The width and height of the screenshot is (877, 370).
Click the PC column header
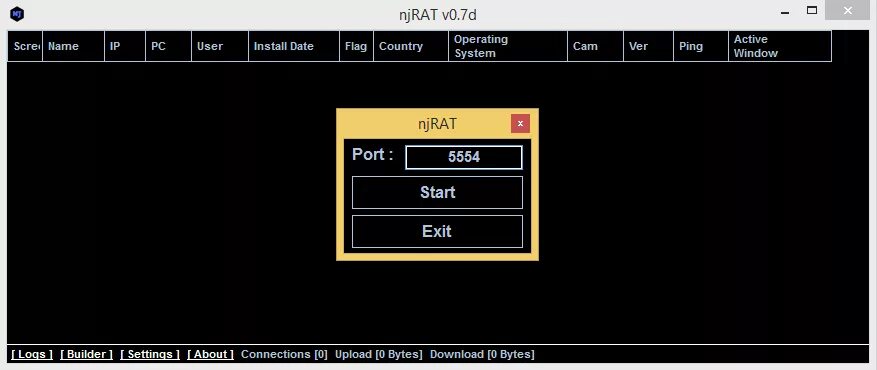pos(168,46)
